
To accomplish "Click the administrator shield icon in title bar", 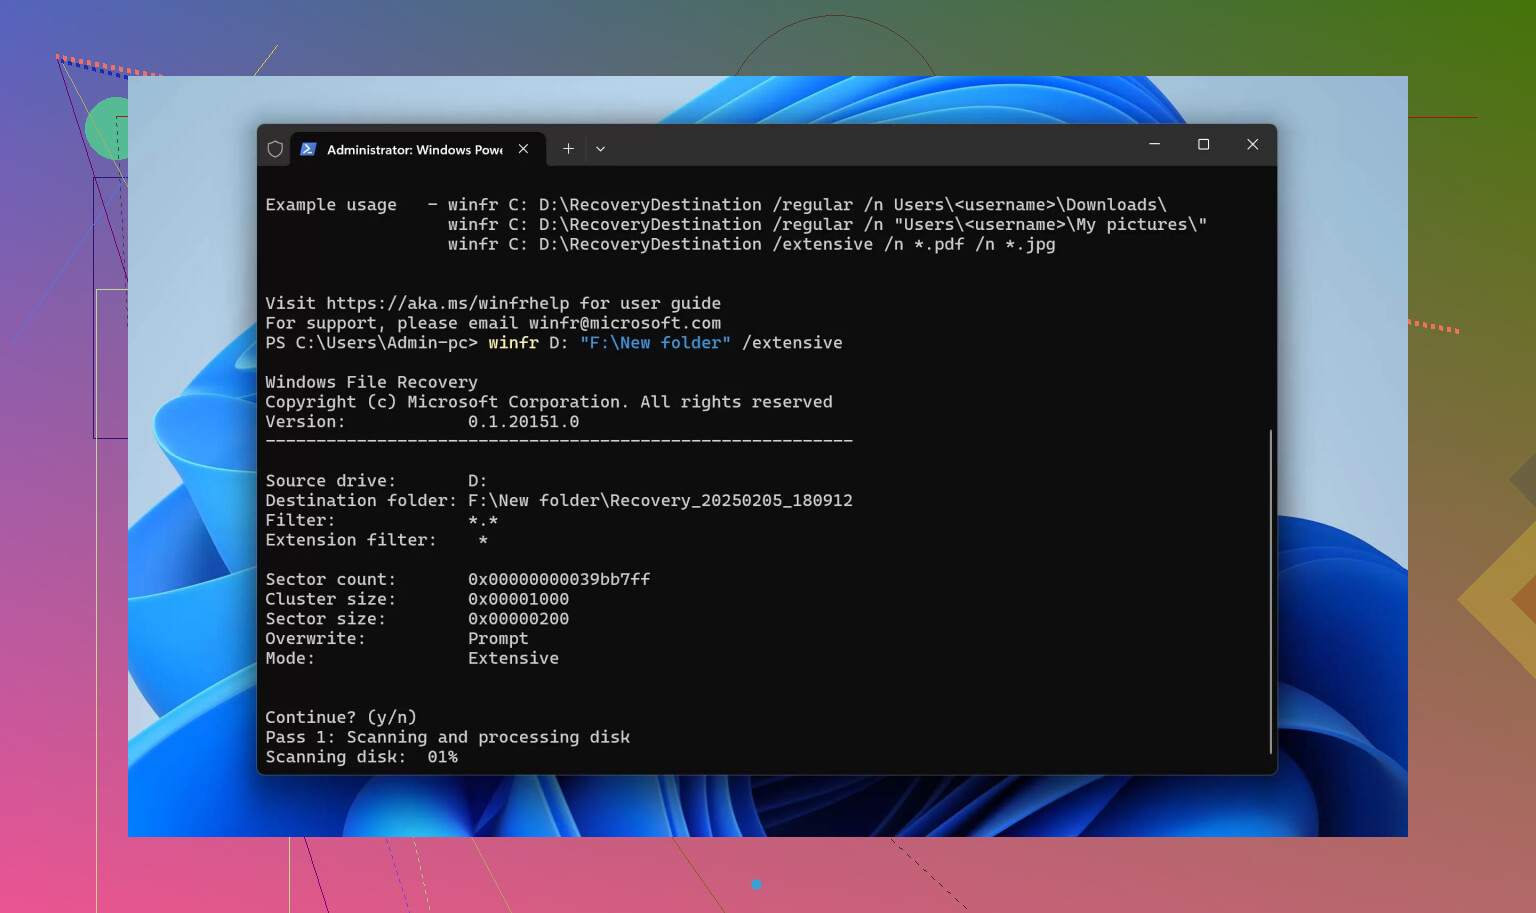I will (x=275, y=149).
